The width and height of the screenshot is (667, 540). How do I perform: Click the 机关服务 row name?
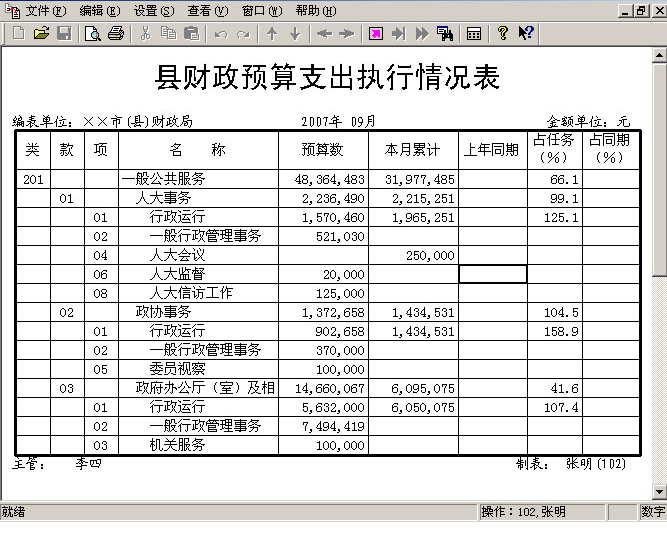[177, 445]
